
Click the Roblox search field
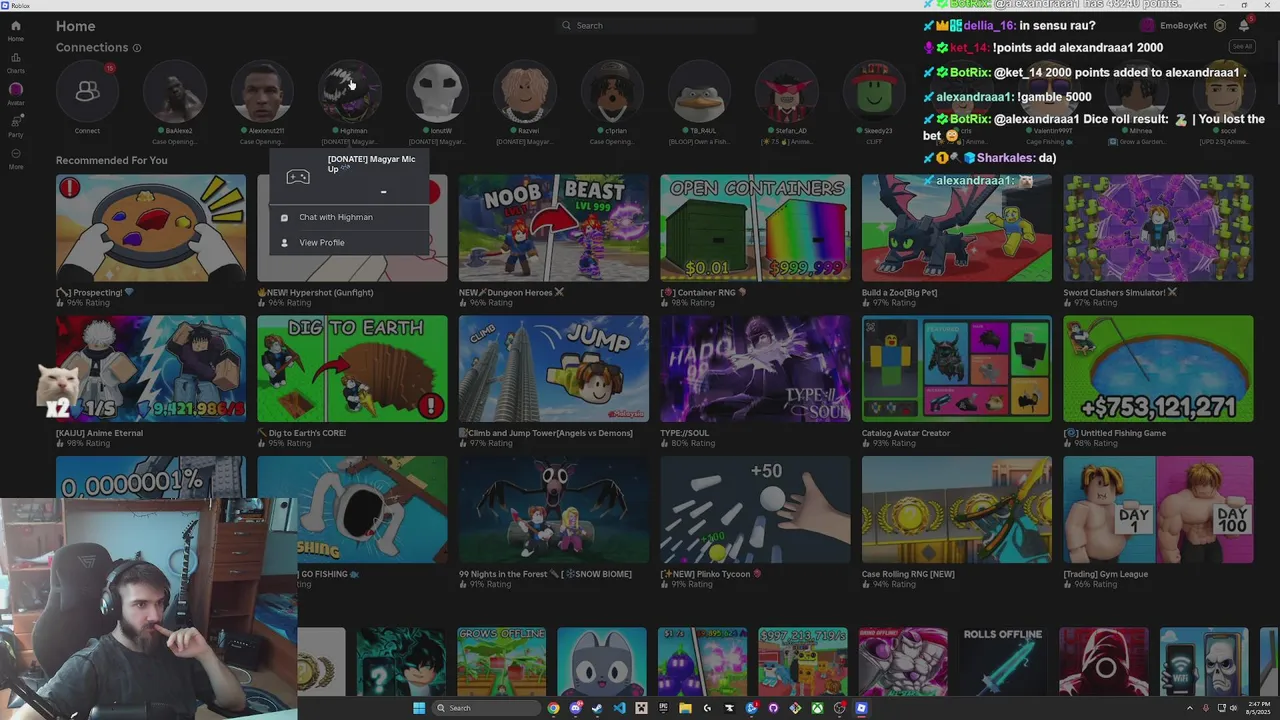(x=657, y=25)
